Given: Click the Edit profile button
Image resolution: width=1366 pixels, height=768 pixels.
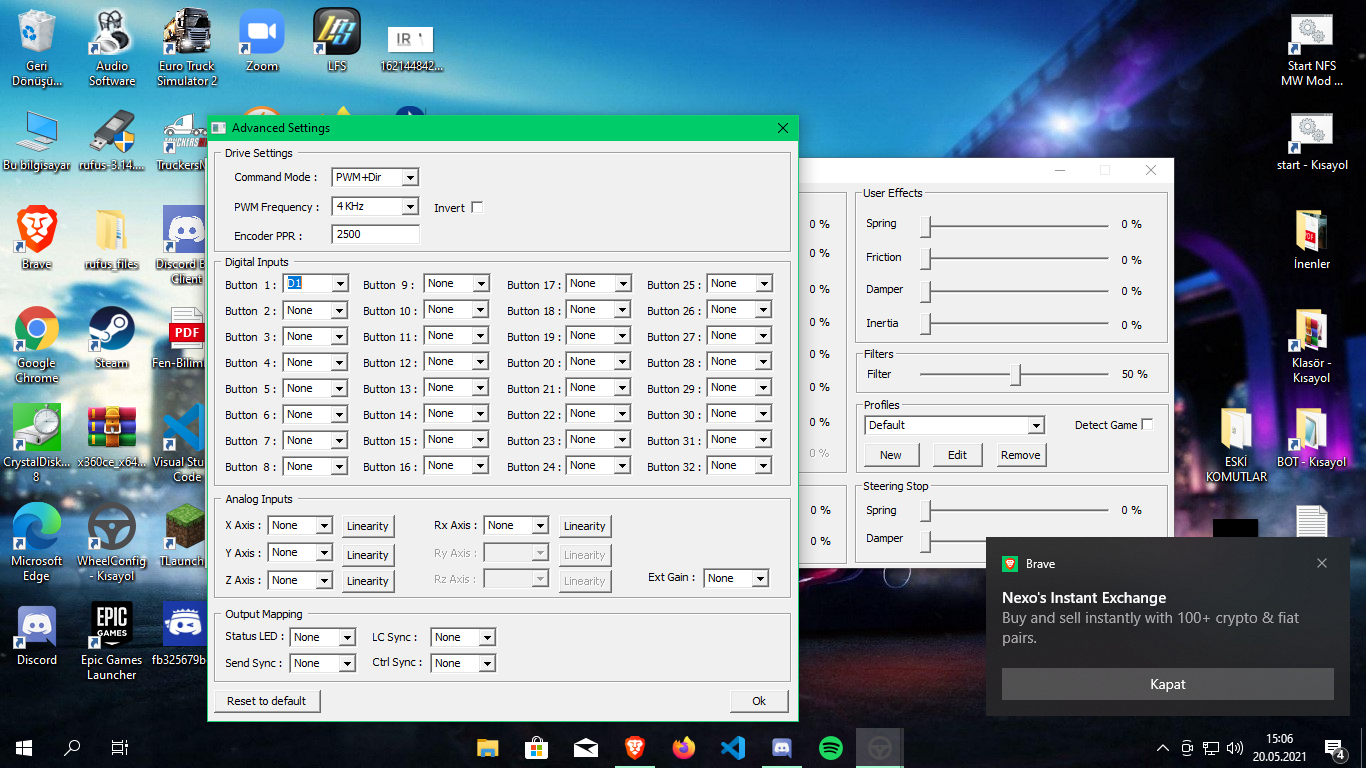Looking at the screenshot, I should [x=957, y=455].
